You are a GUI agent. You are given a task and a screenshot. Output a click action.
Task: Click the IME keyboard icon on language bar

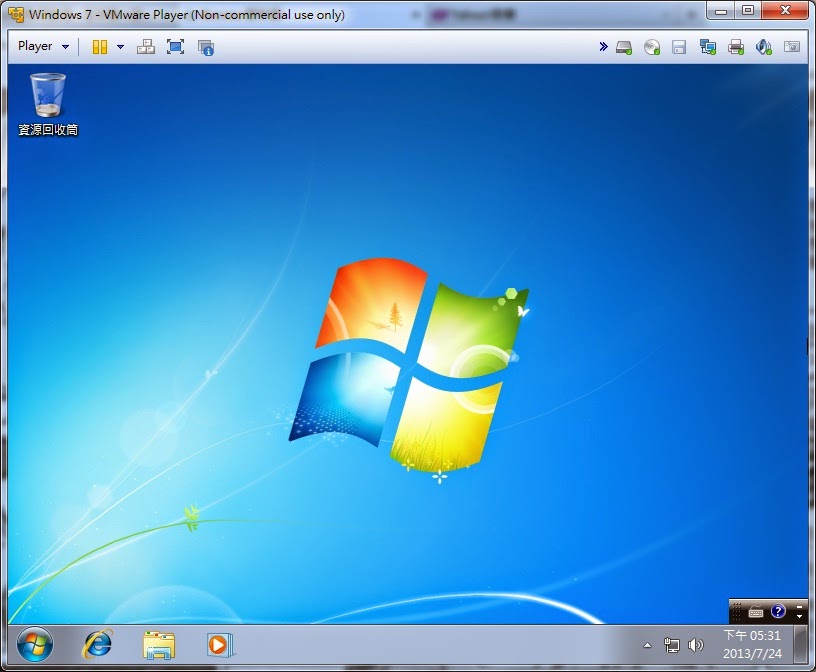[756, 612]
